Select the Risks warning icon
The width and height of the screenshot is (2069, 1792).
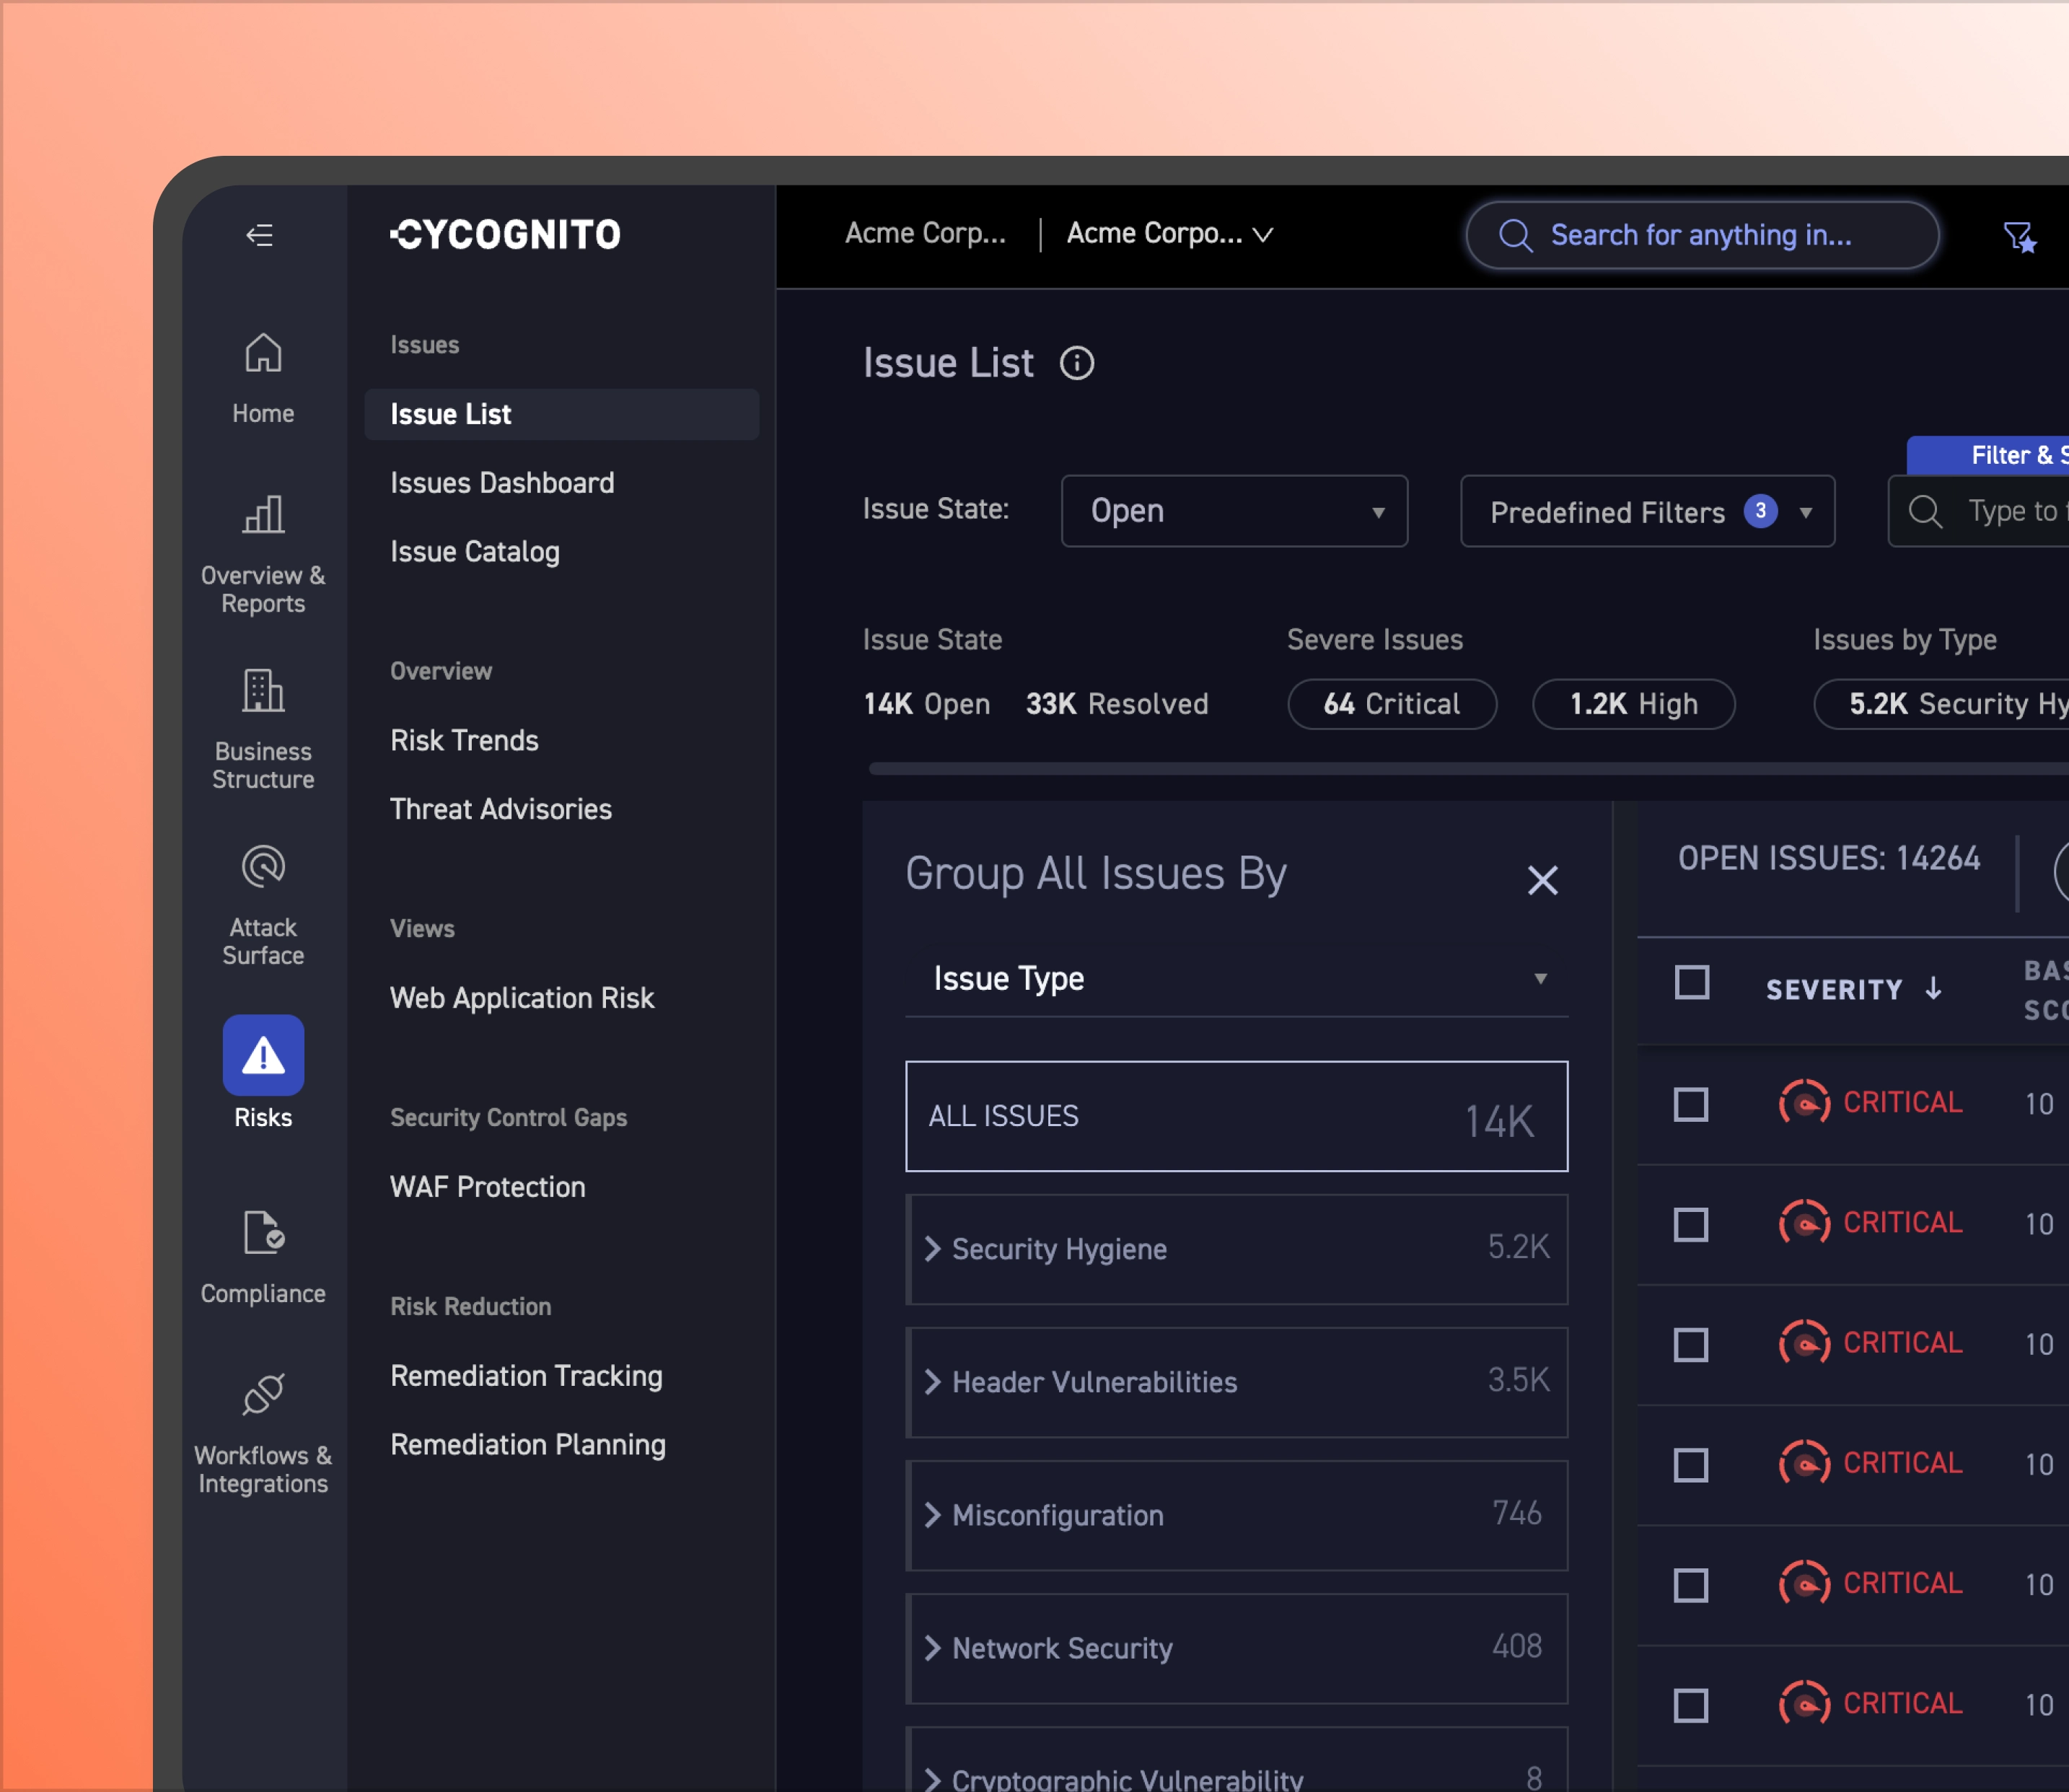click(263, 1055)
